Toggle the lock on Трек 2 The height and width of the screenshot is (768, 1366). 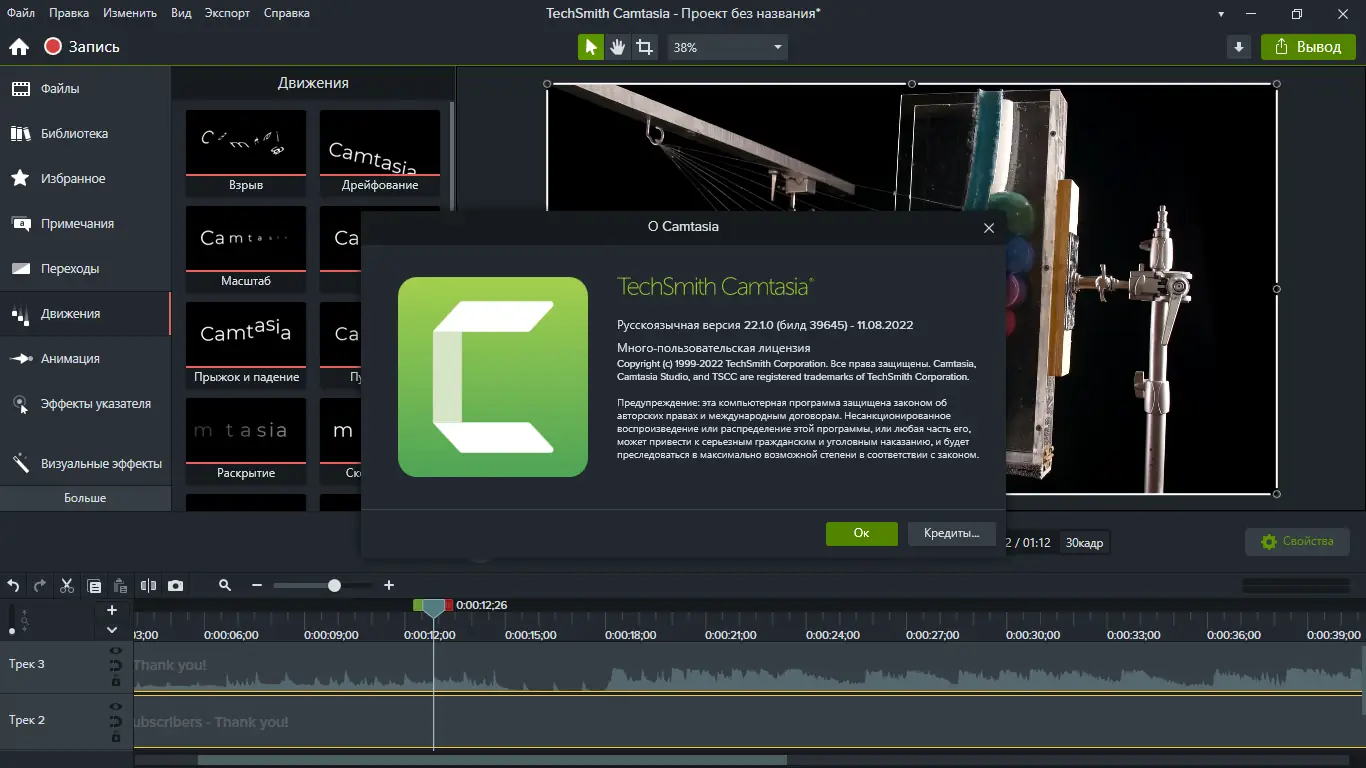tap(116, 737)
